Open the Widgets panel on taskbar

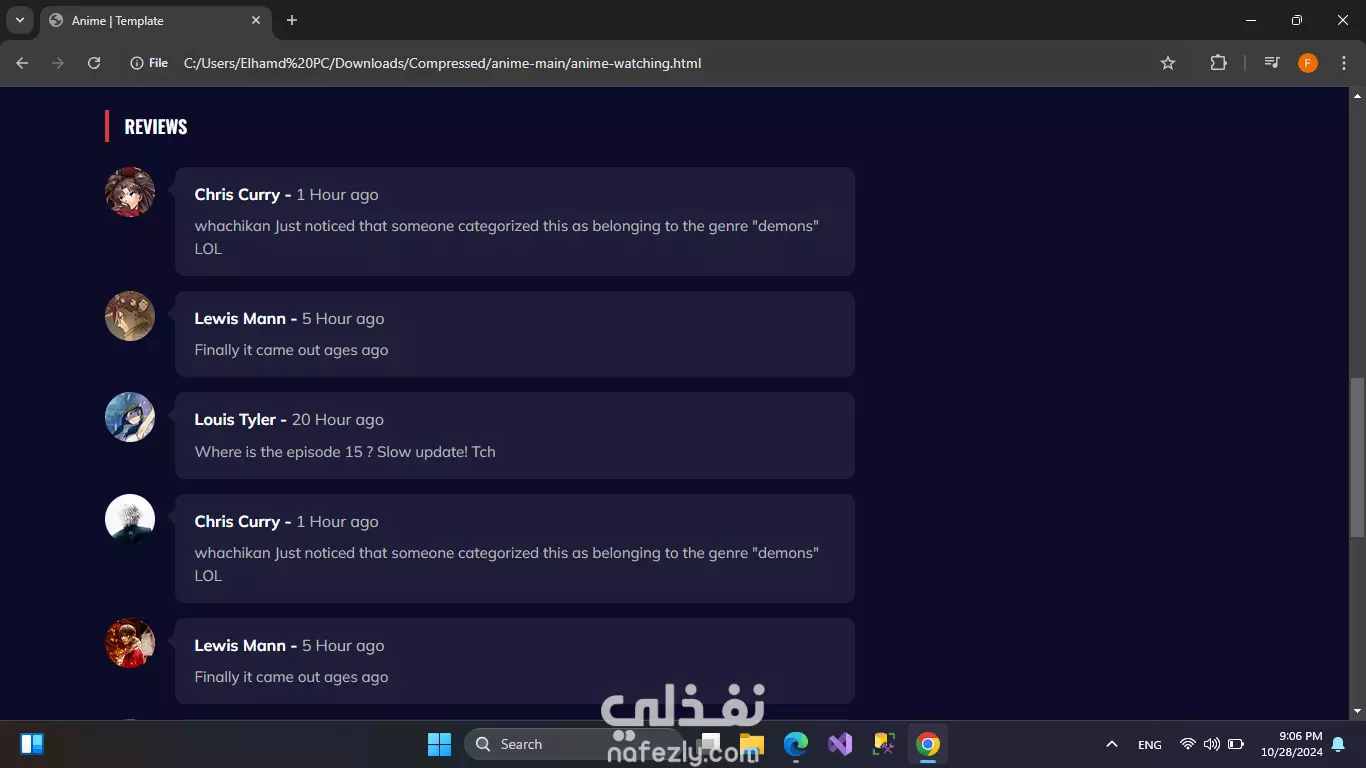(32, 744)
